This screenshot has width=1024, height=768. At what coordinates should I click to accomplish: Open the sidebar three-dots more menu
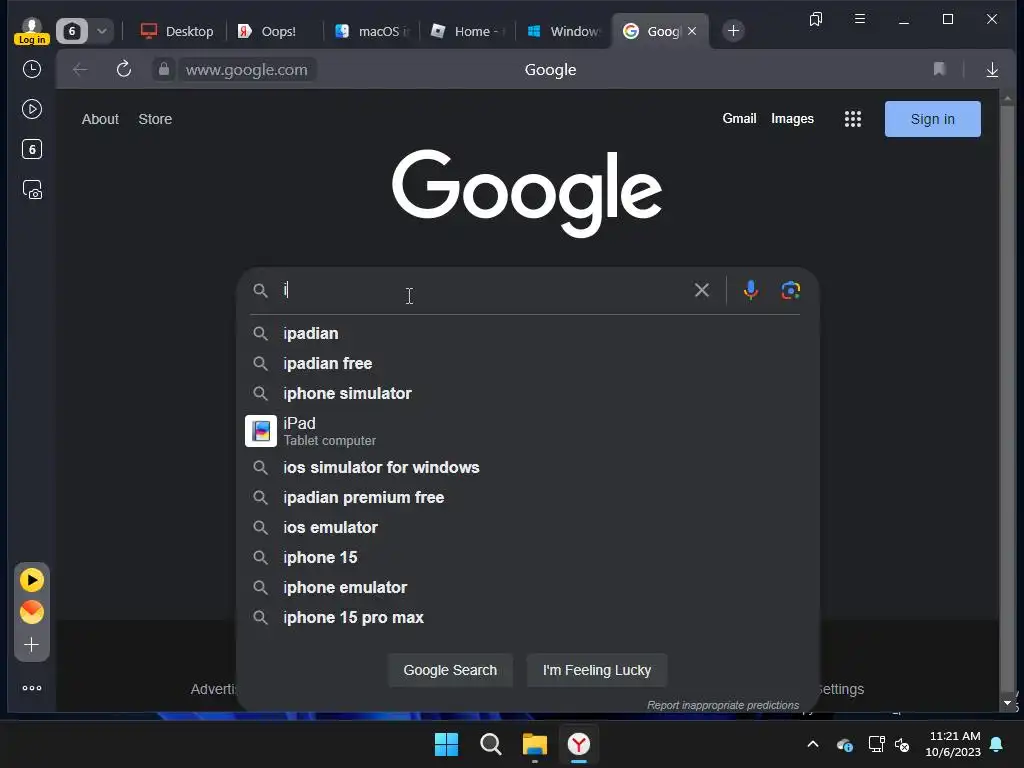click(31, 688)
